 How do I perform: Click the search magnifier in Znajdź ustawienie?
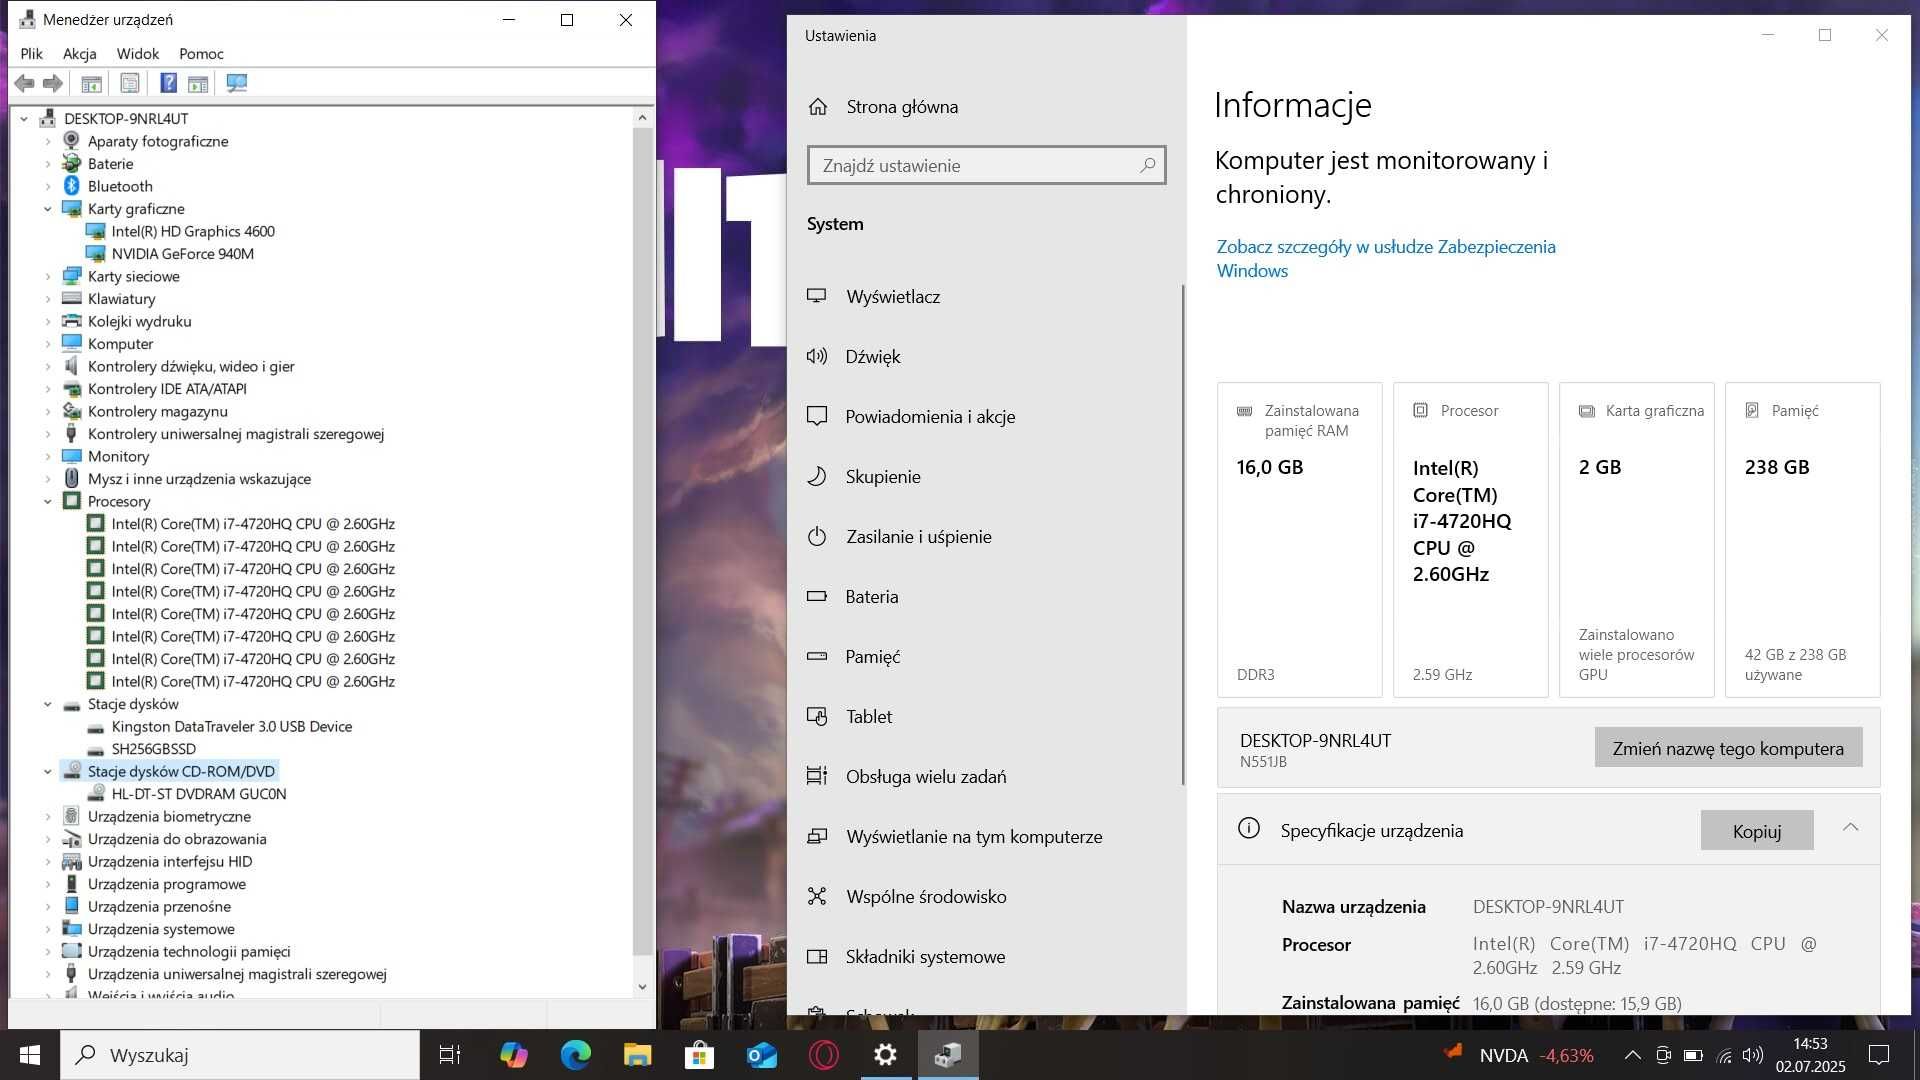(1147, 165)
